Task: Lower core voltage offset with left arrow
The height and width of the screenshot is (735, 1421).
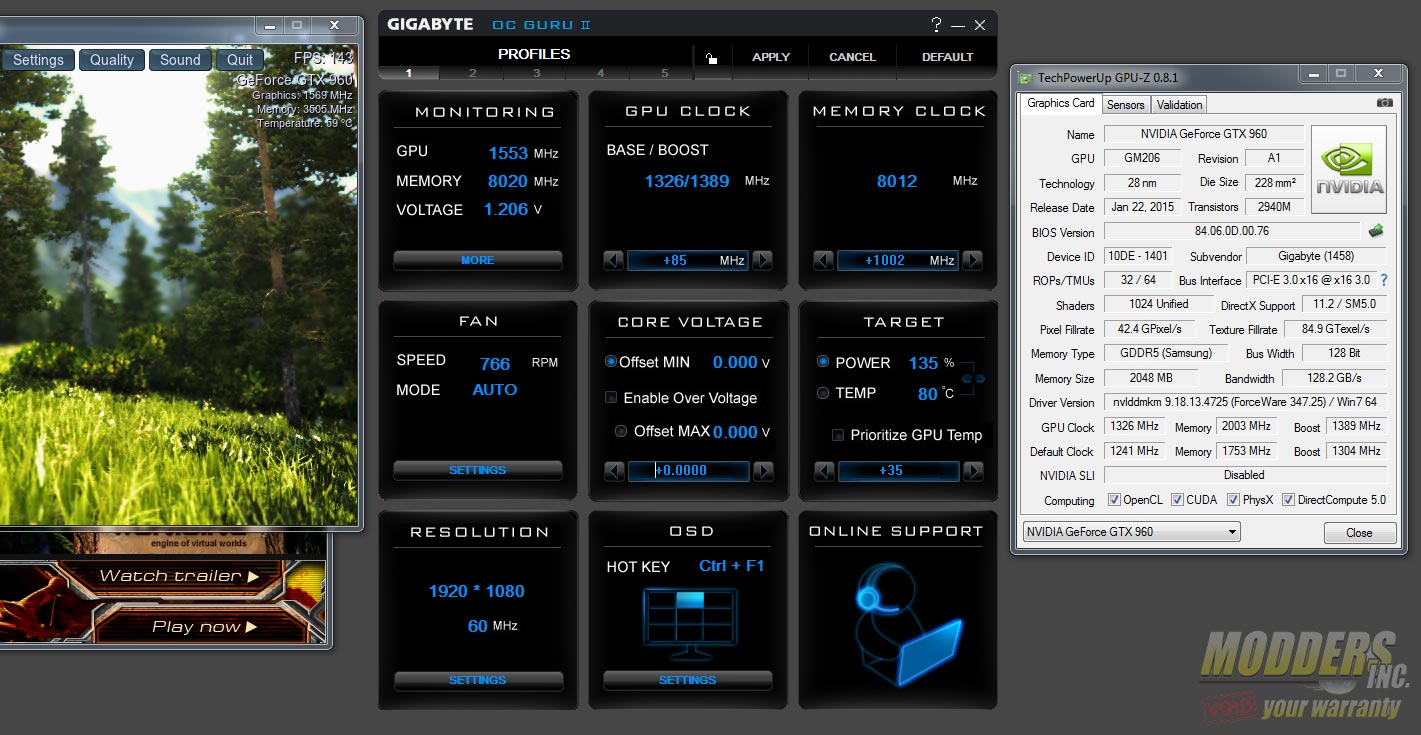Action: [x=614, y=471]
